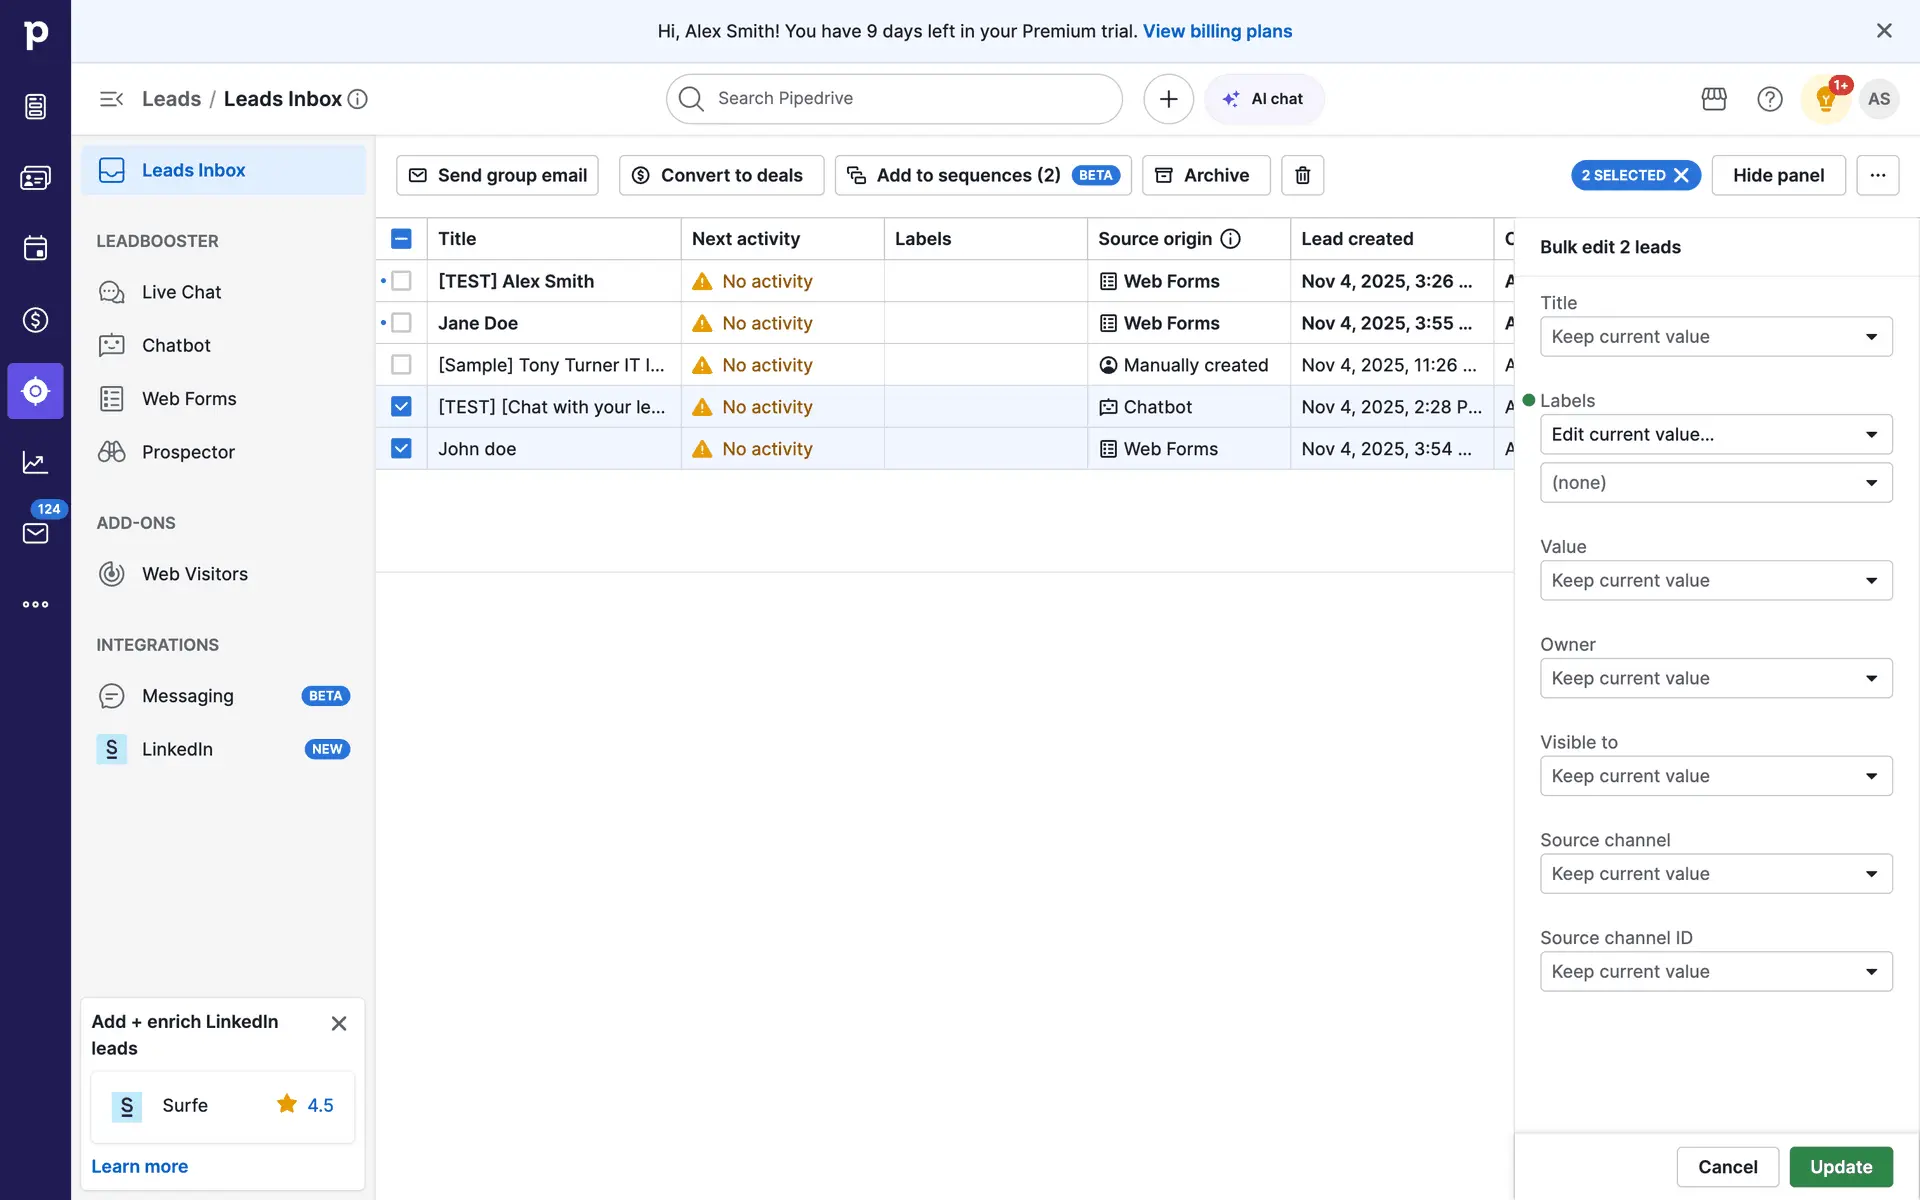1920x1200 pixels.
Task: Open the mail inbox icon with 124 badge
Action: pyautogui.click(x=35, y=533)
